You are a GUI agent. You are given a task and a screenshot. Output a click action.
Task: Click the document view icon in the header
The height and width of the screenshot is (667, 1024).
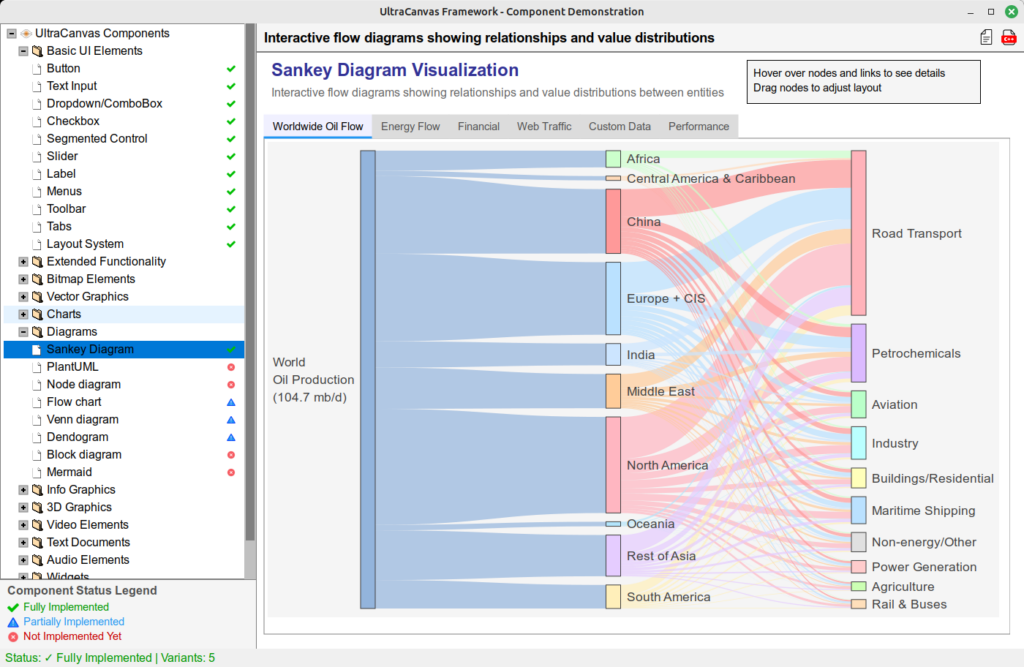[x=986, y=38]
